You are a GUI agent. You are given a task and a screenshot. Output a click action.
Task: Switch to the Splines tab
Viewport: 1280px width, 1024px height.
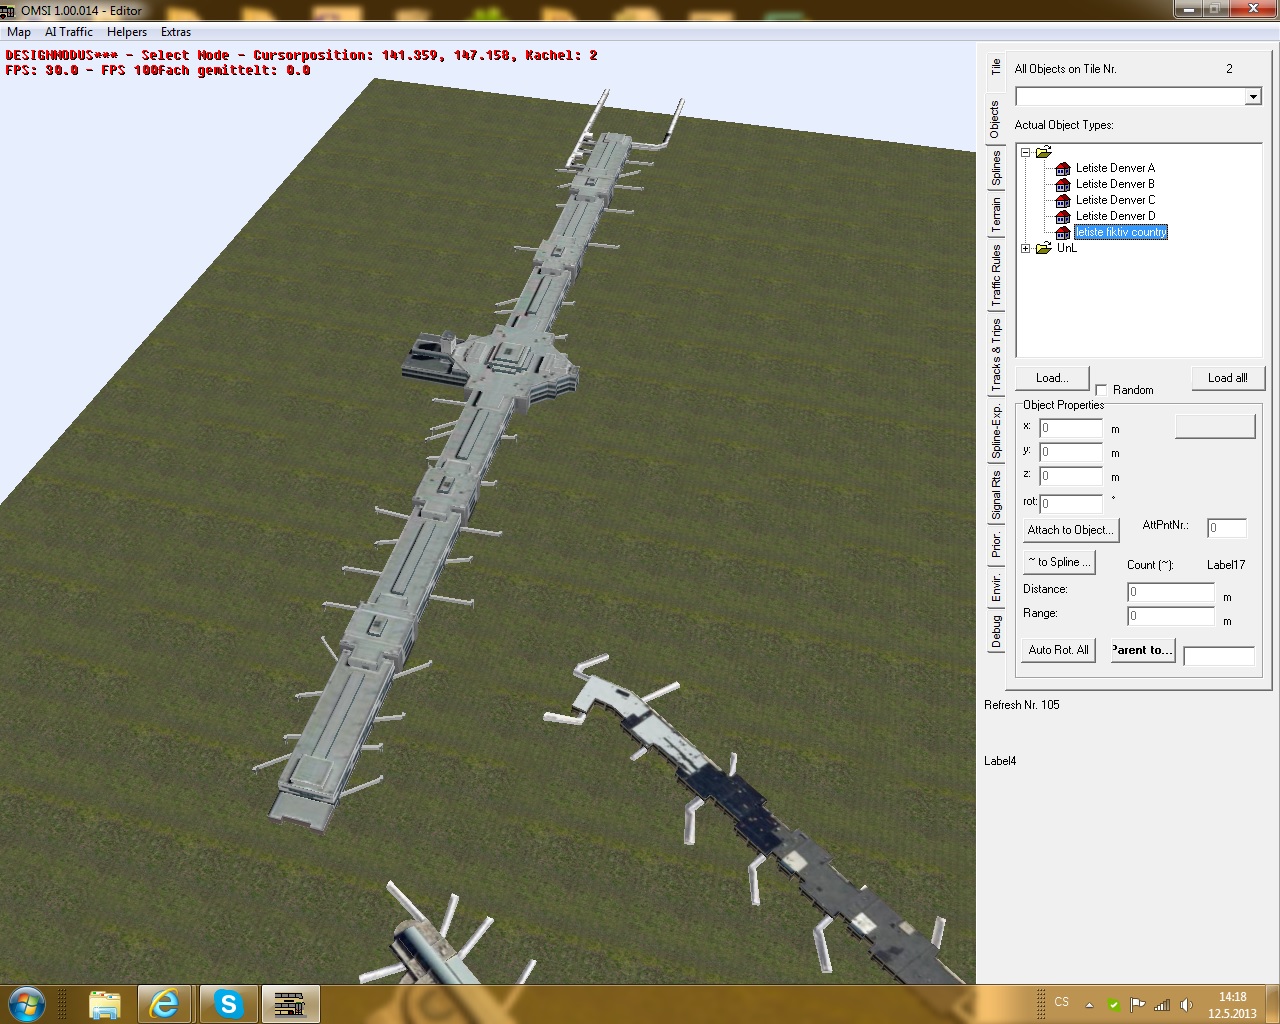click(x=996, y=168)
